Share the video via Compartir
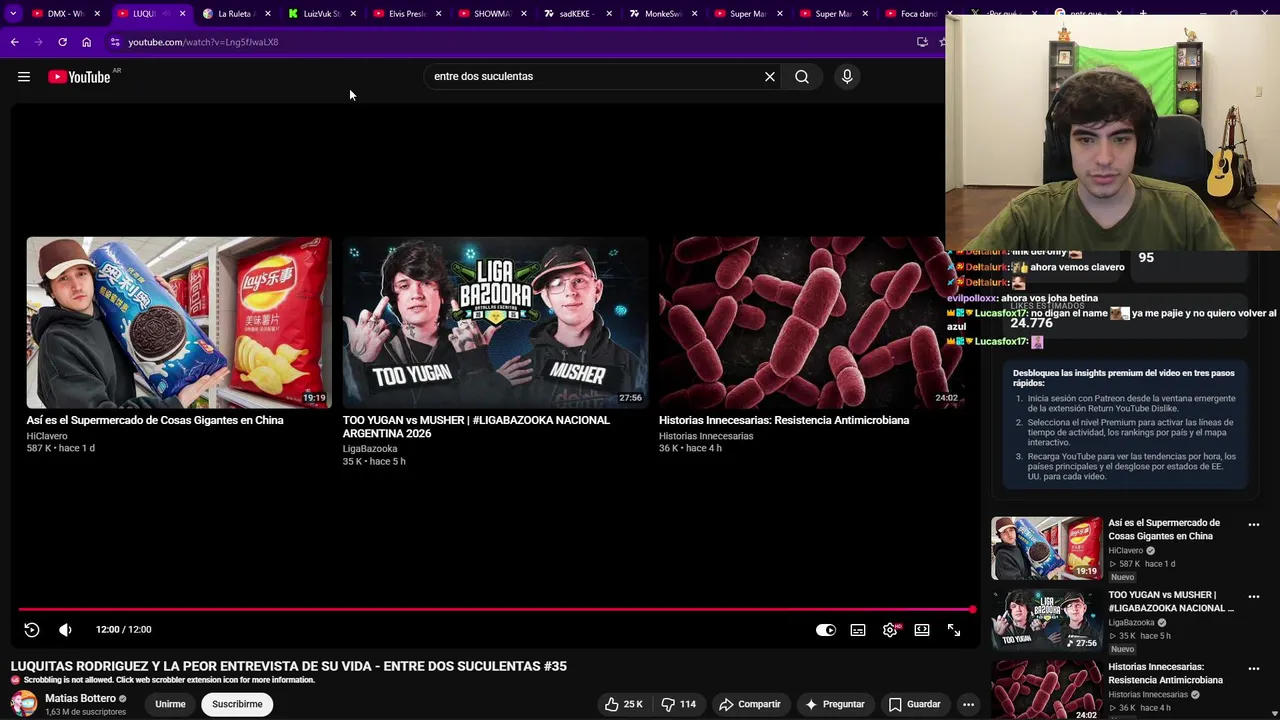Screen dimensions: 1280x720 [x=750, y=704]
